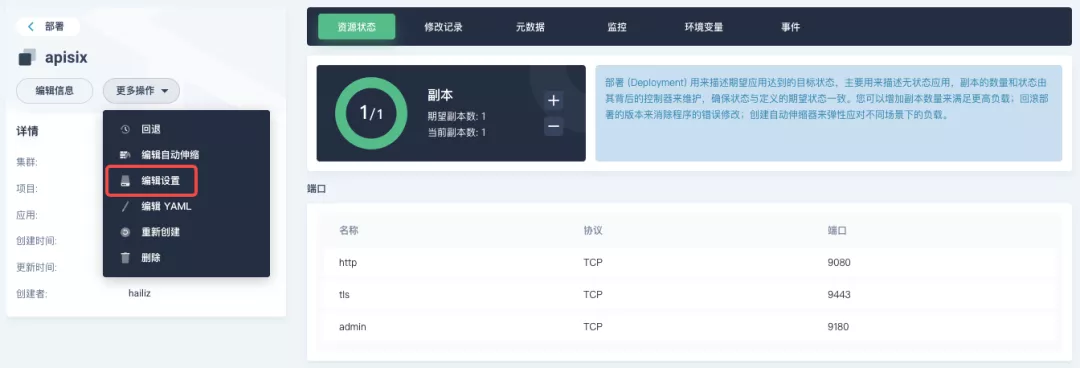
Task: Click the back arrow beside 部署
Action: [x=30, y=26]
